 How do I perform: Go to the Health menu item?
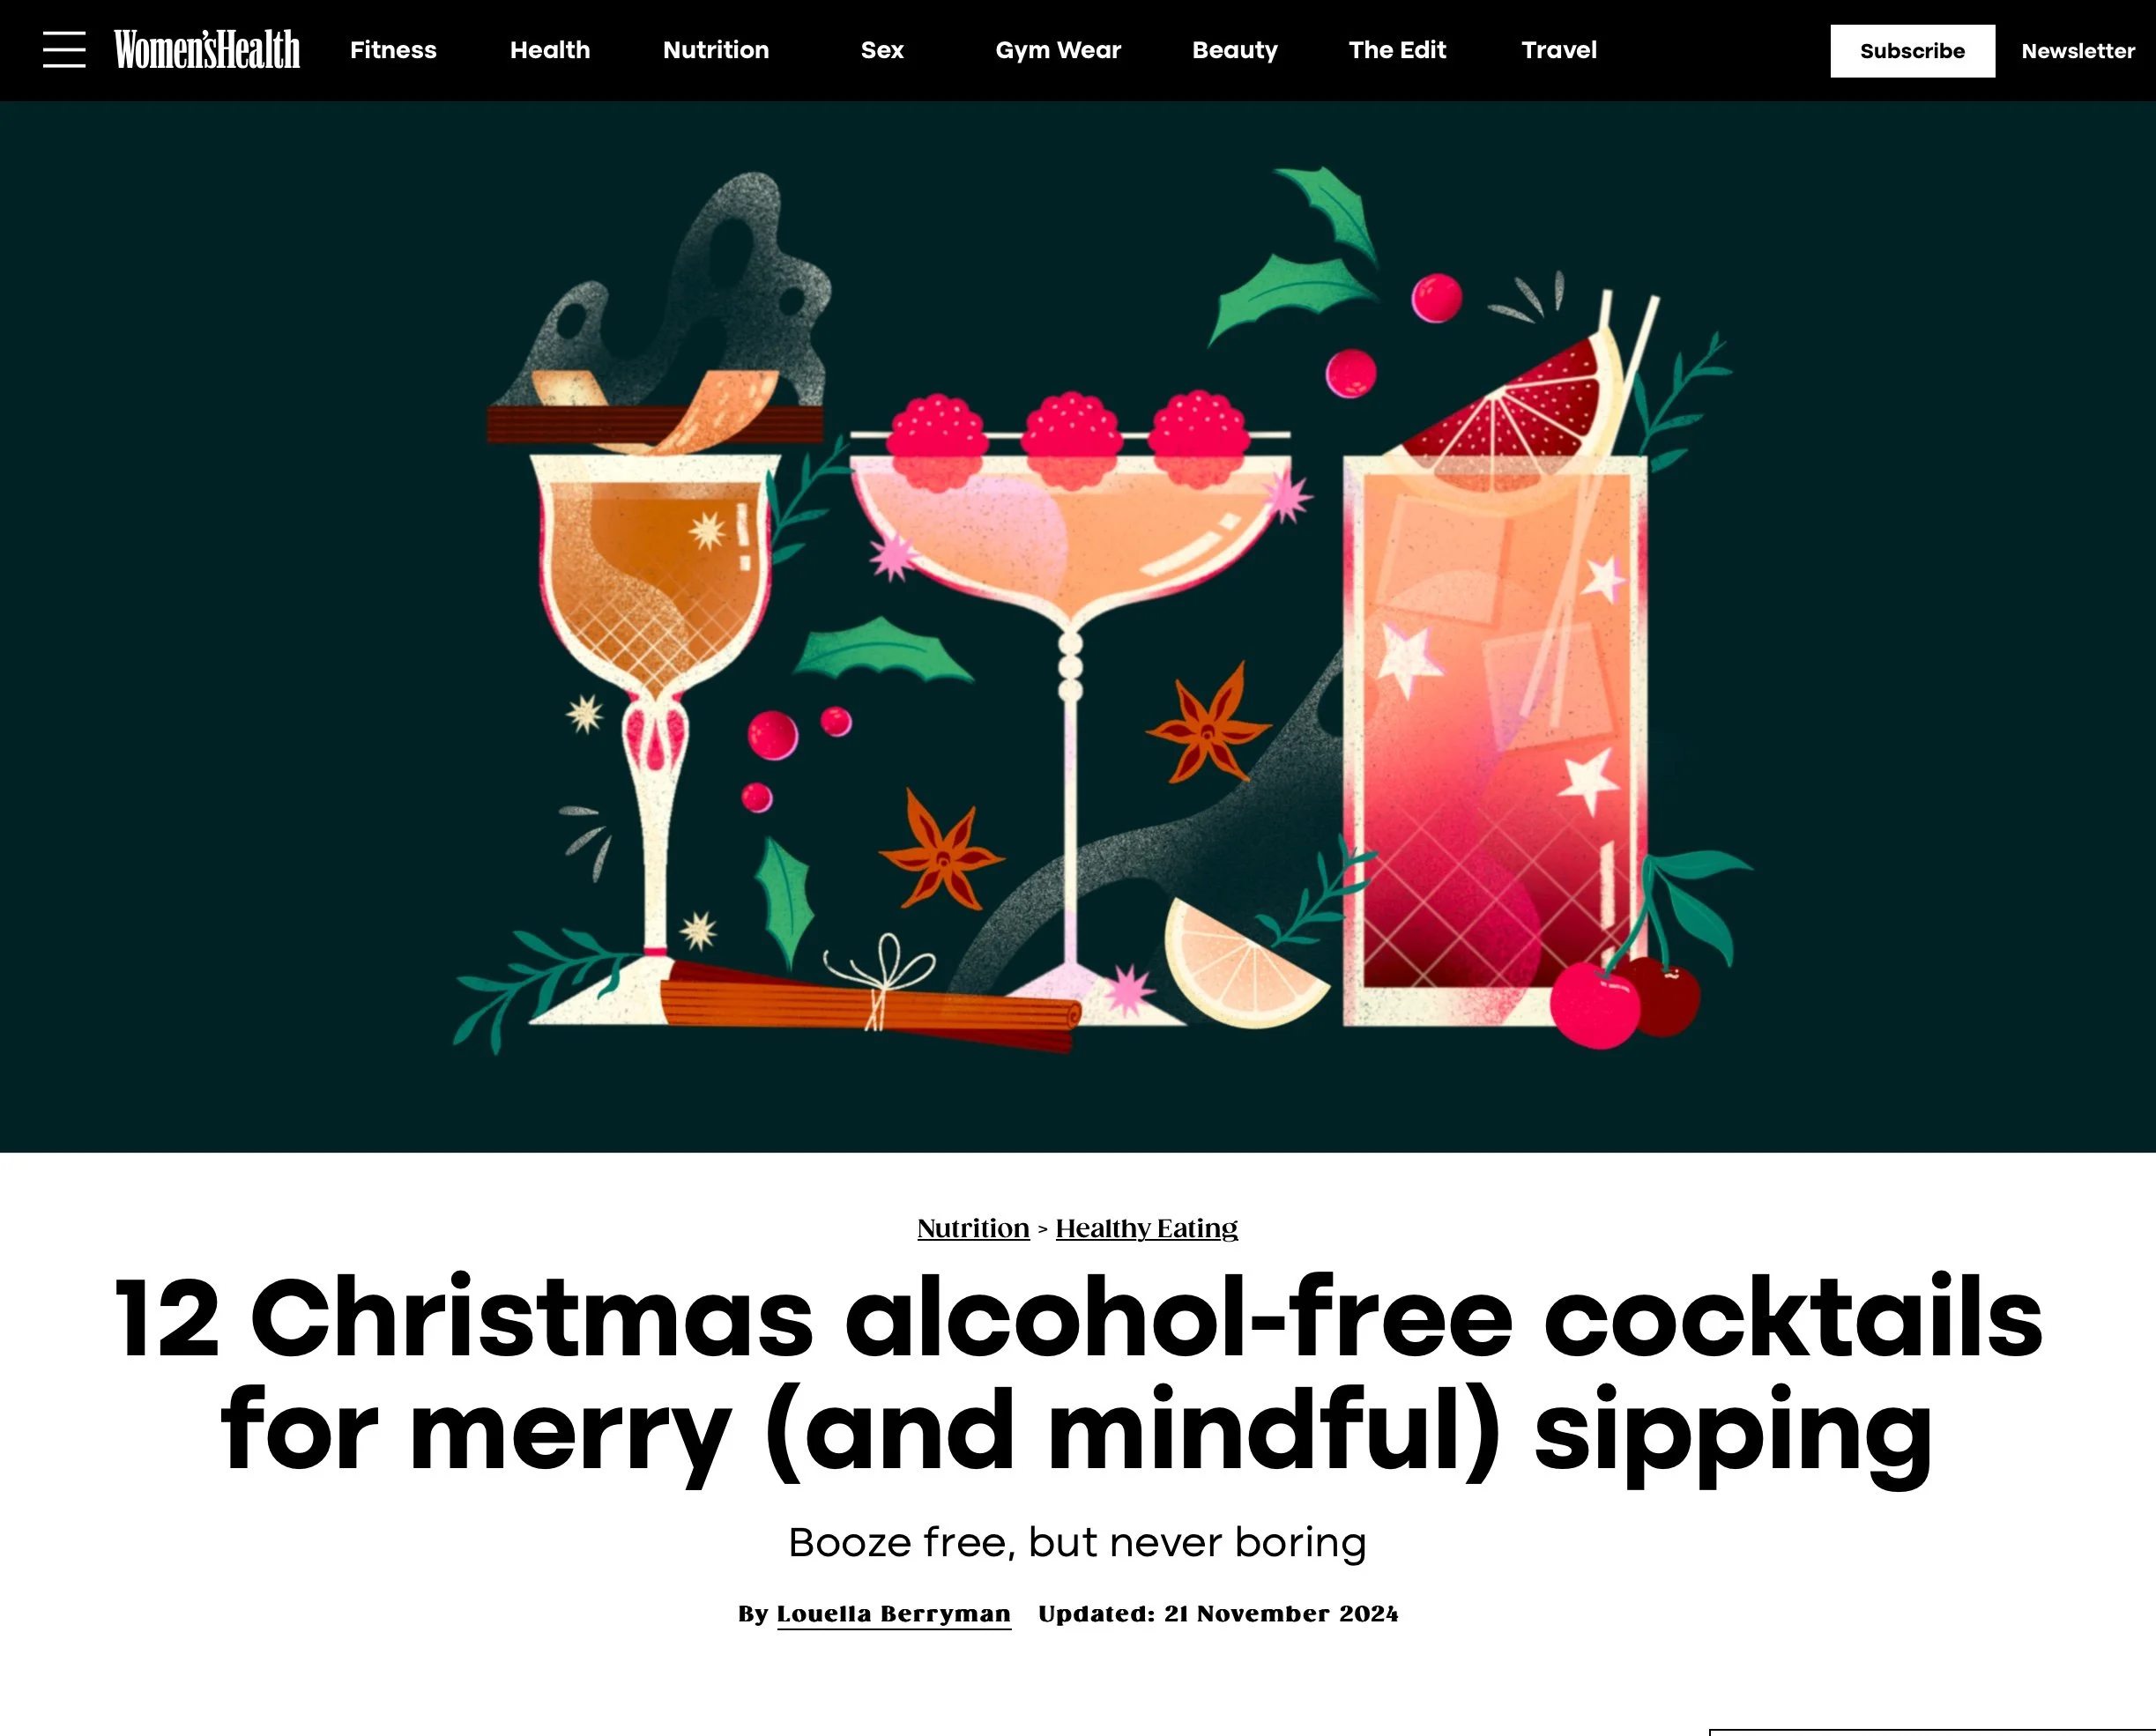point(550,50)
